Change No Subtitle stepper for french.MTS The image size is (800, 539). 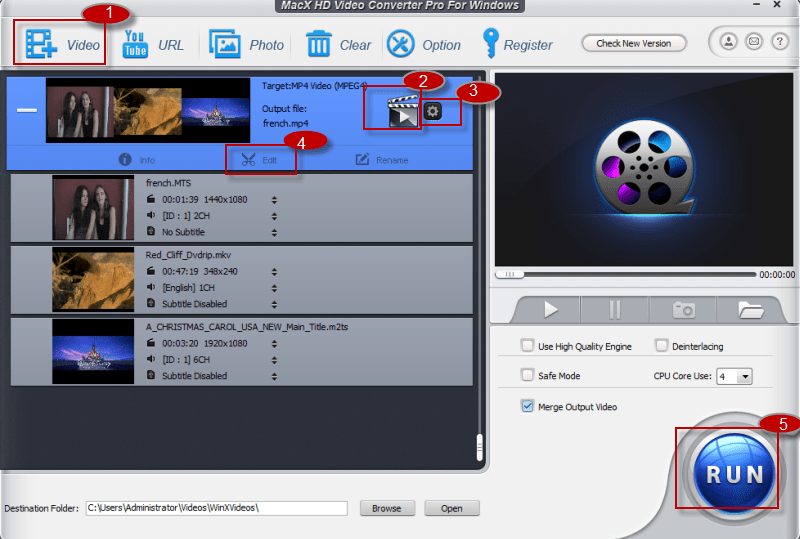(x=274, y=233)
